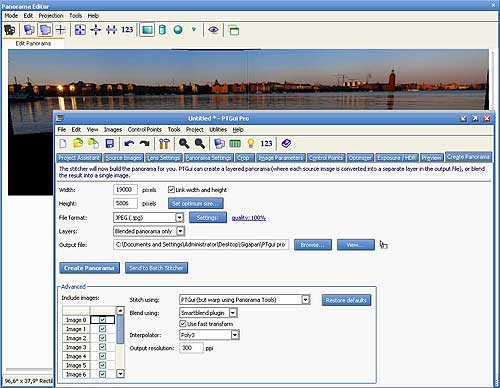
Task: Click the Browse button for output file
Action: pos(313,245)
